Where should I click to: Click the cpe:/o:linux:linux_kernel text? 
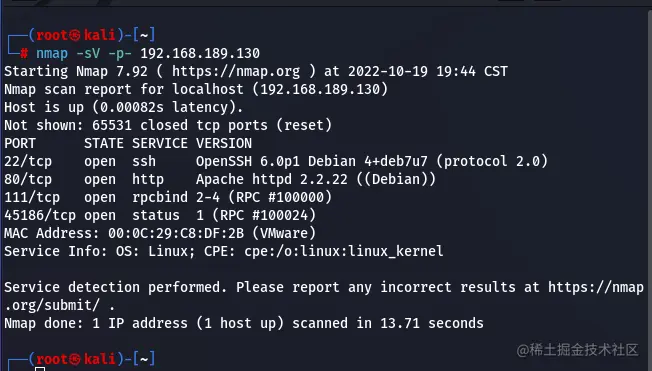pyautogui.click(x=344, y=251)
